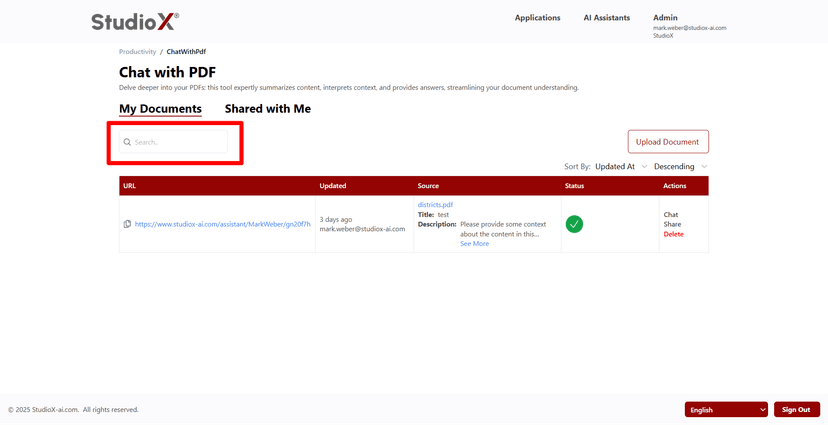
Task: Click the Updated column header
Action: 333,186
